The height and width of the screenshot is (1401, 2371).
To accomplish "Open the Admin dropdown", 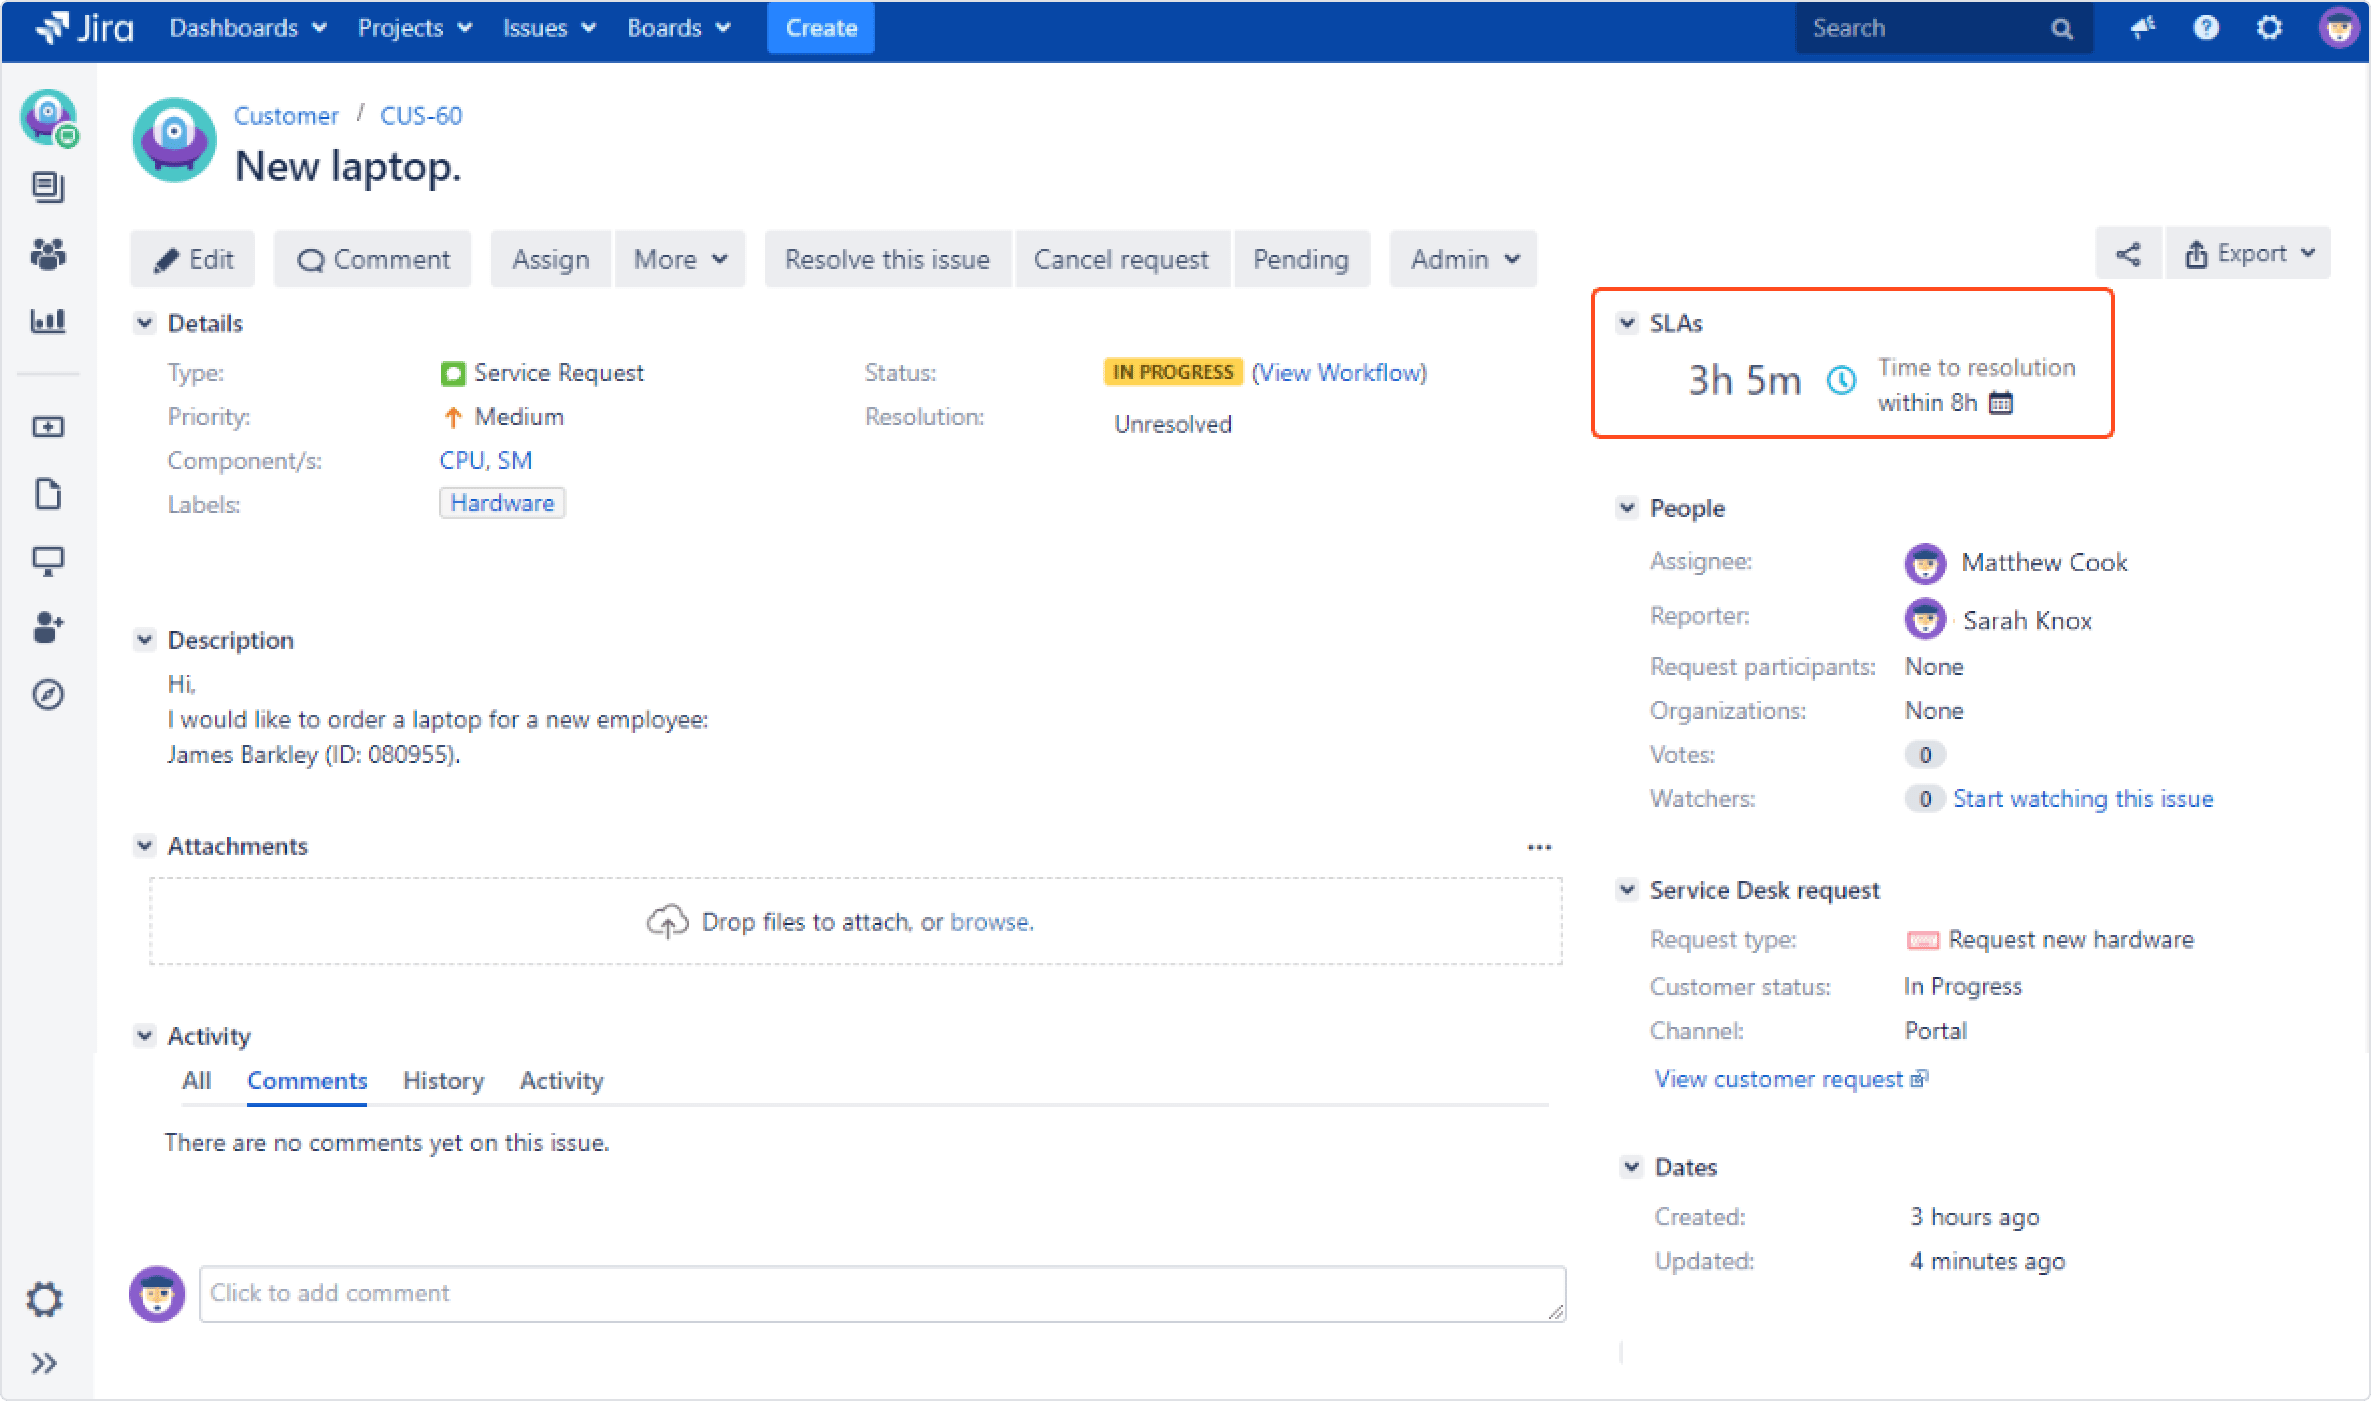I will click(x=1463, y=260).
